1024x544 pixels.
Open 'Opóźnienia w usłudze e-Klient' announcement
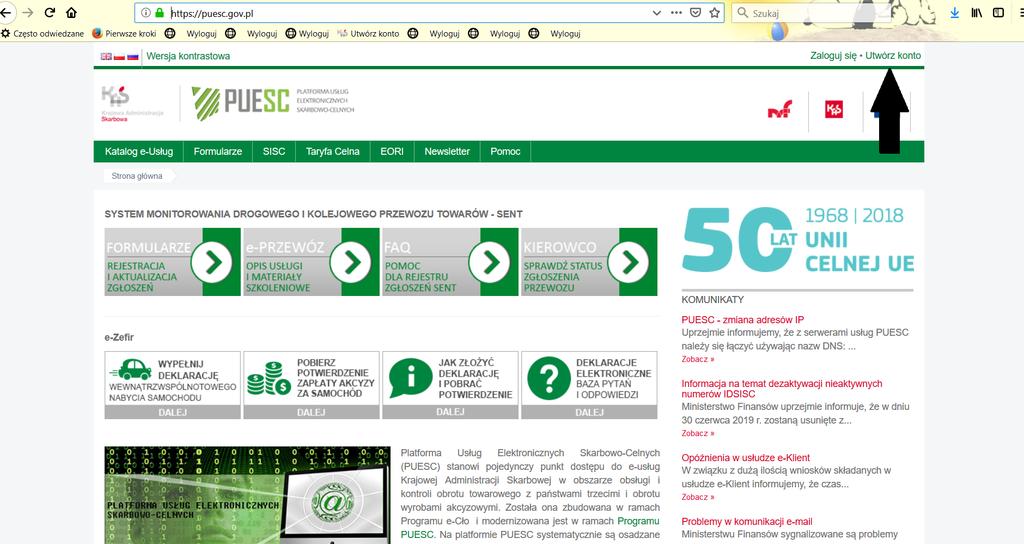coord(745,458)
